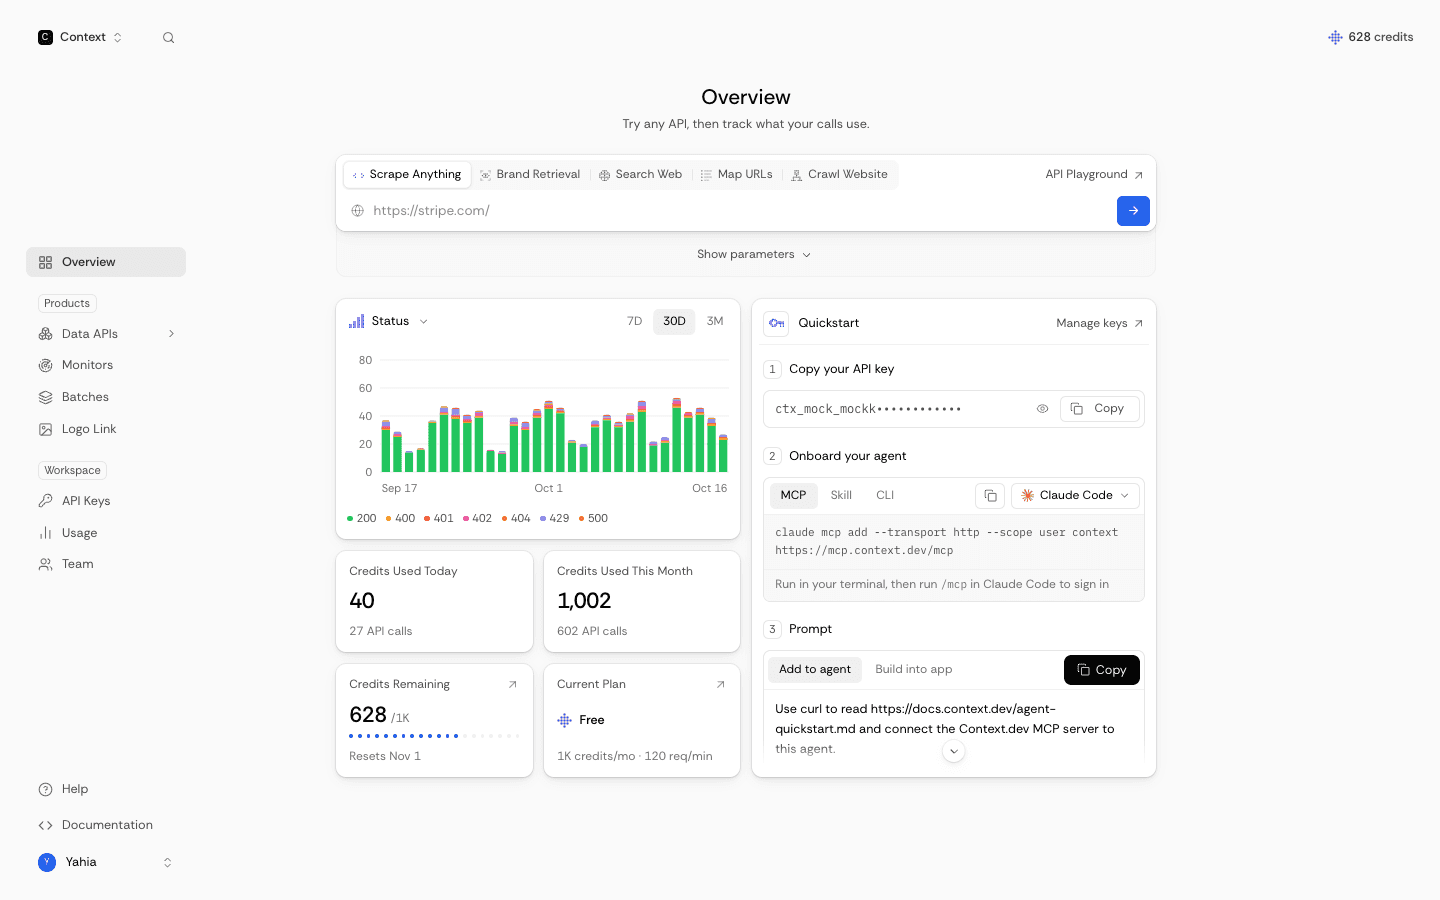The width and height of the screenshot is (1440, 900).
Task: Click the Logo Link image icon
Action: click(45, 429)
